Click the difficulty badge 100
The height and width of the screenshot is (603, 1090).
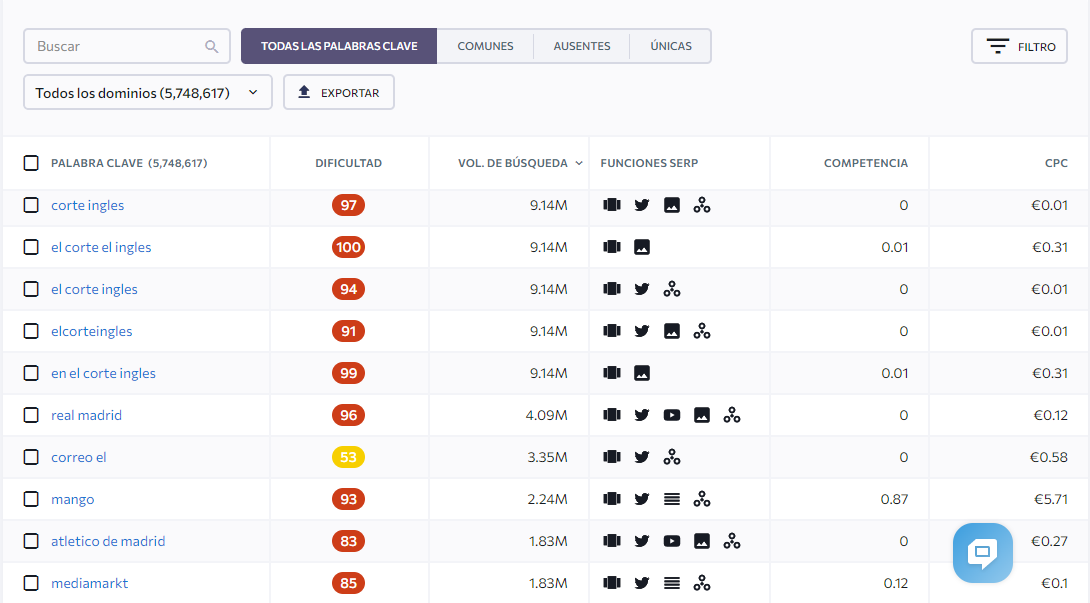(348, 247)
